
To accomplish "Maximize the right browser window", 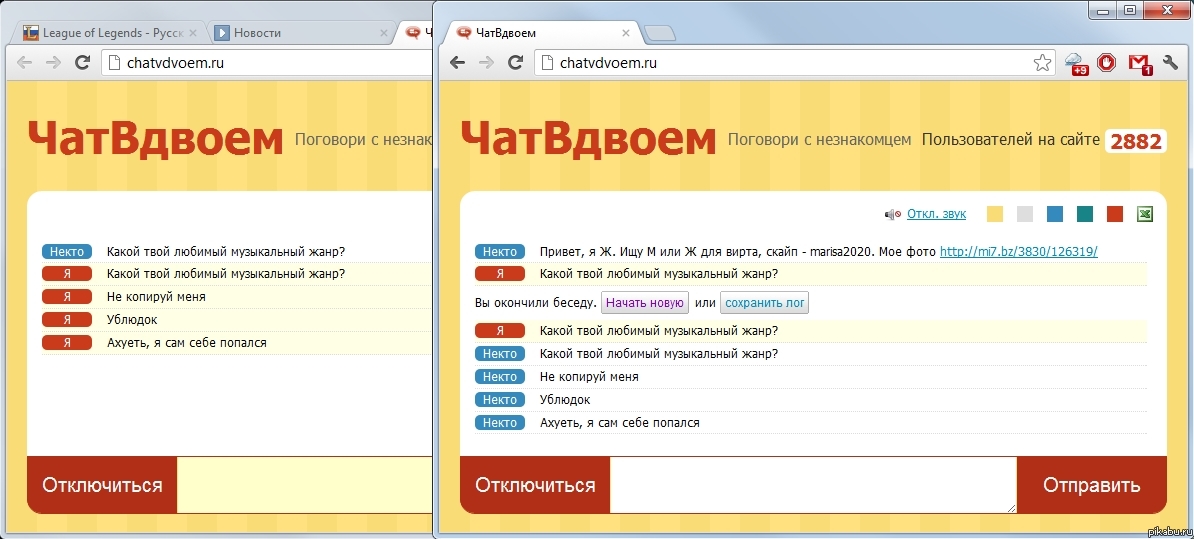I will (1130, 10).
